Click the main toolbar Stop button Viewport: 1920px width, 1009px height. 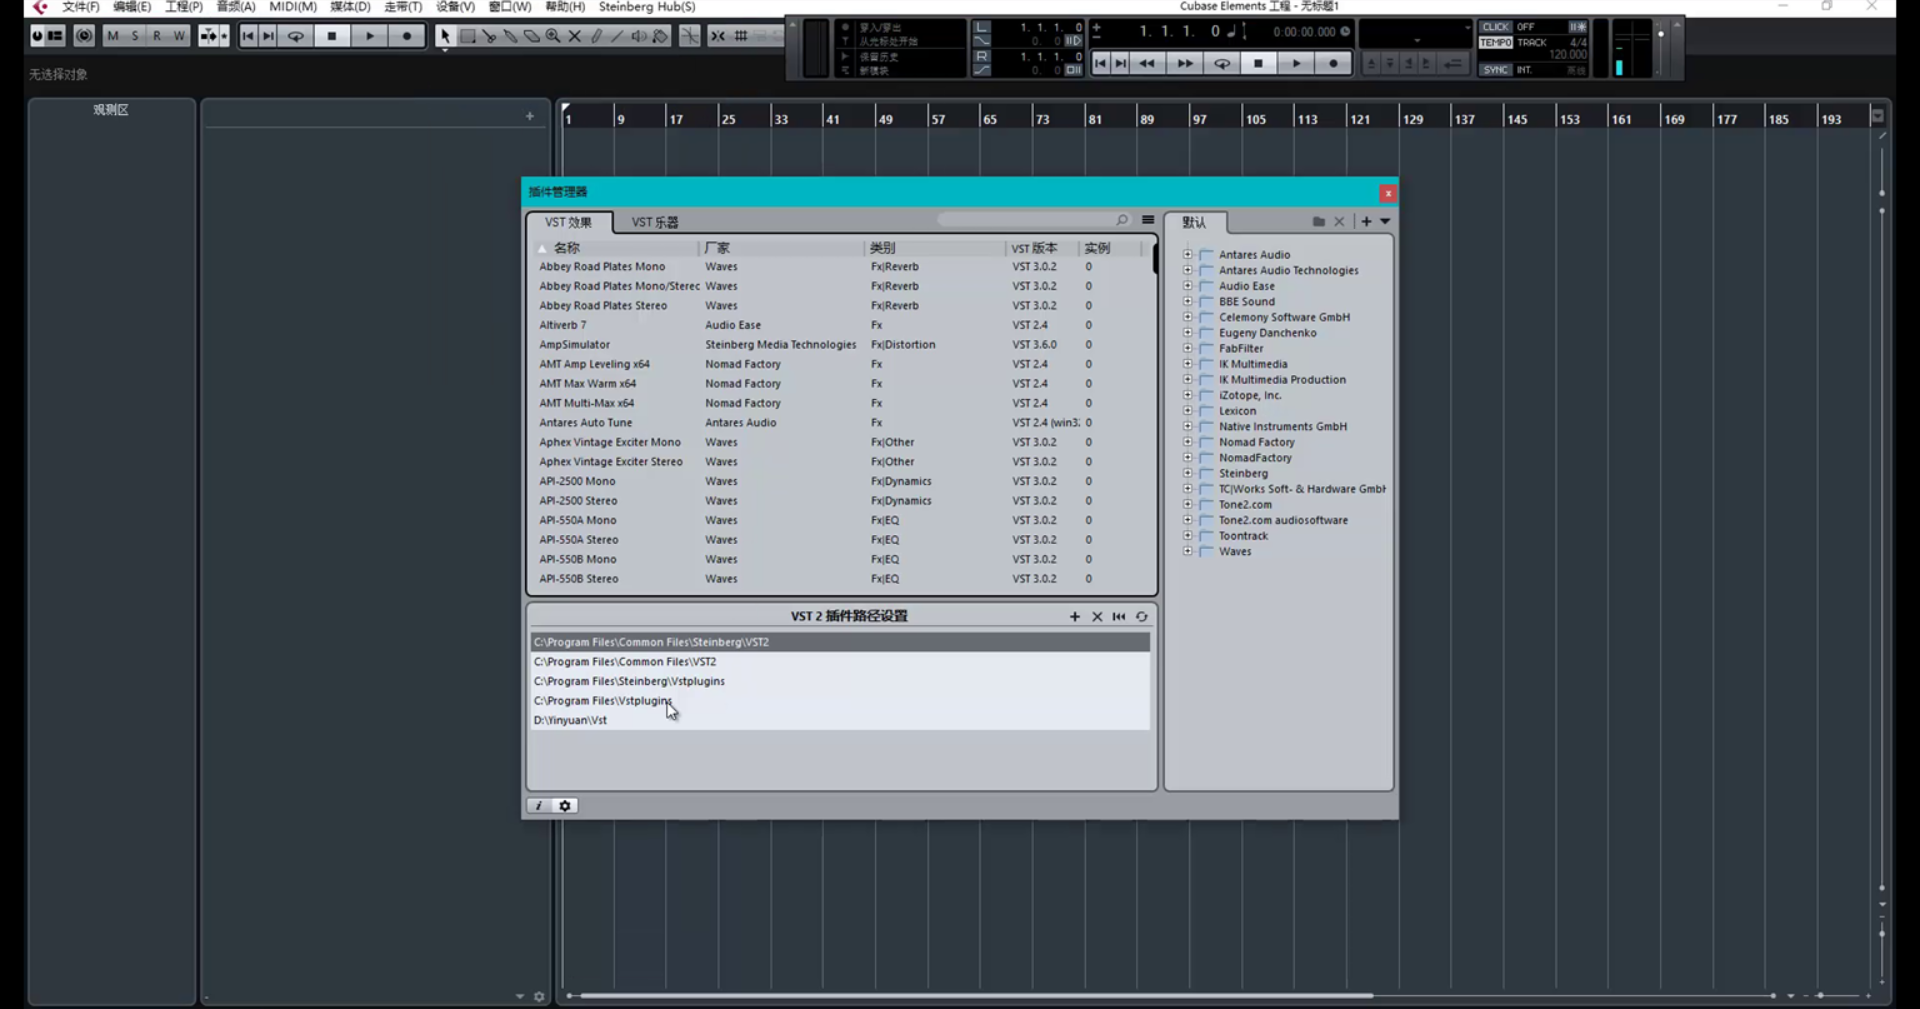[332, 36]
